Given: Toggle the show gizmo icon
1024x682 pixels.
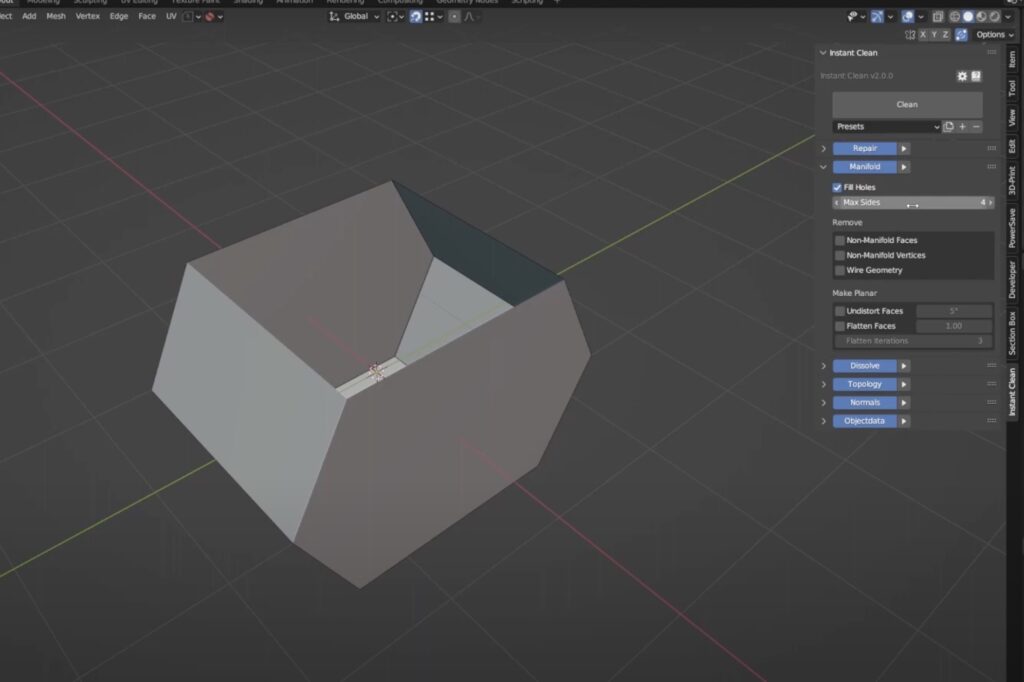Looking at the screenshot, I should (877, 16).
